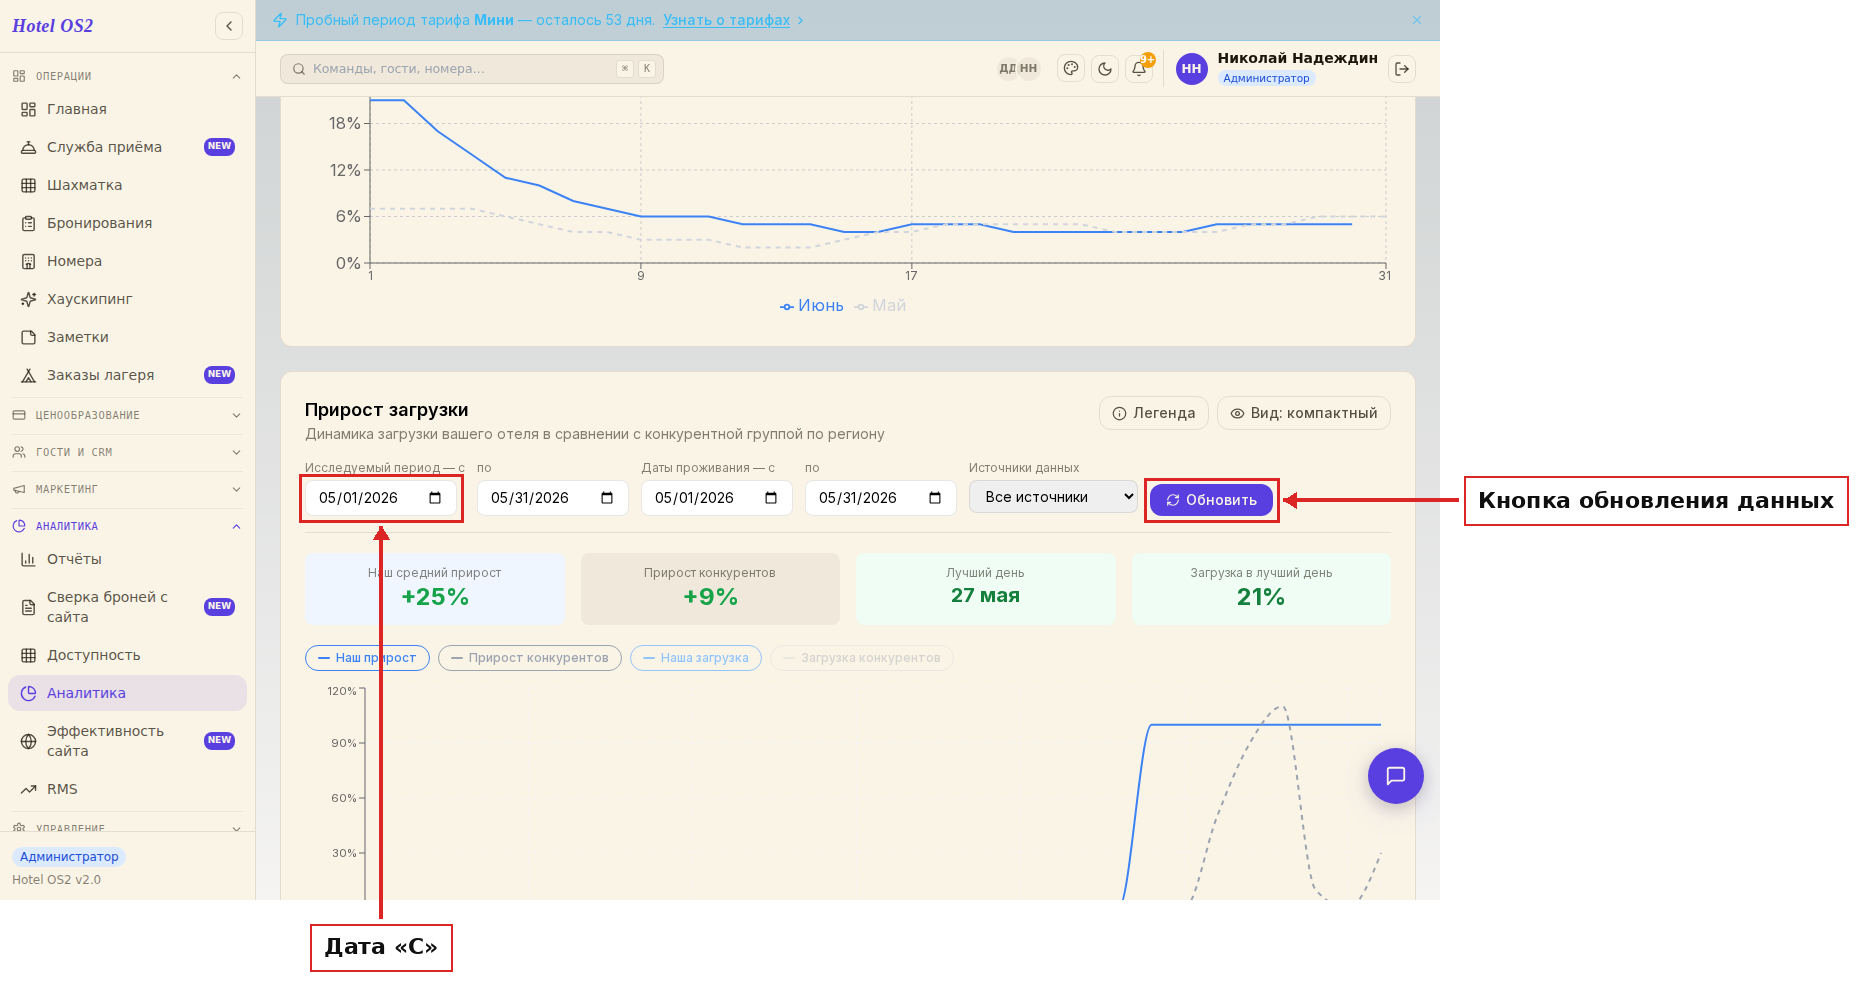Focus the command search field
This screenshot has width=1872, height=995.
(472, 69)
